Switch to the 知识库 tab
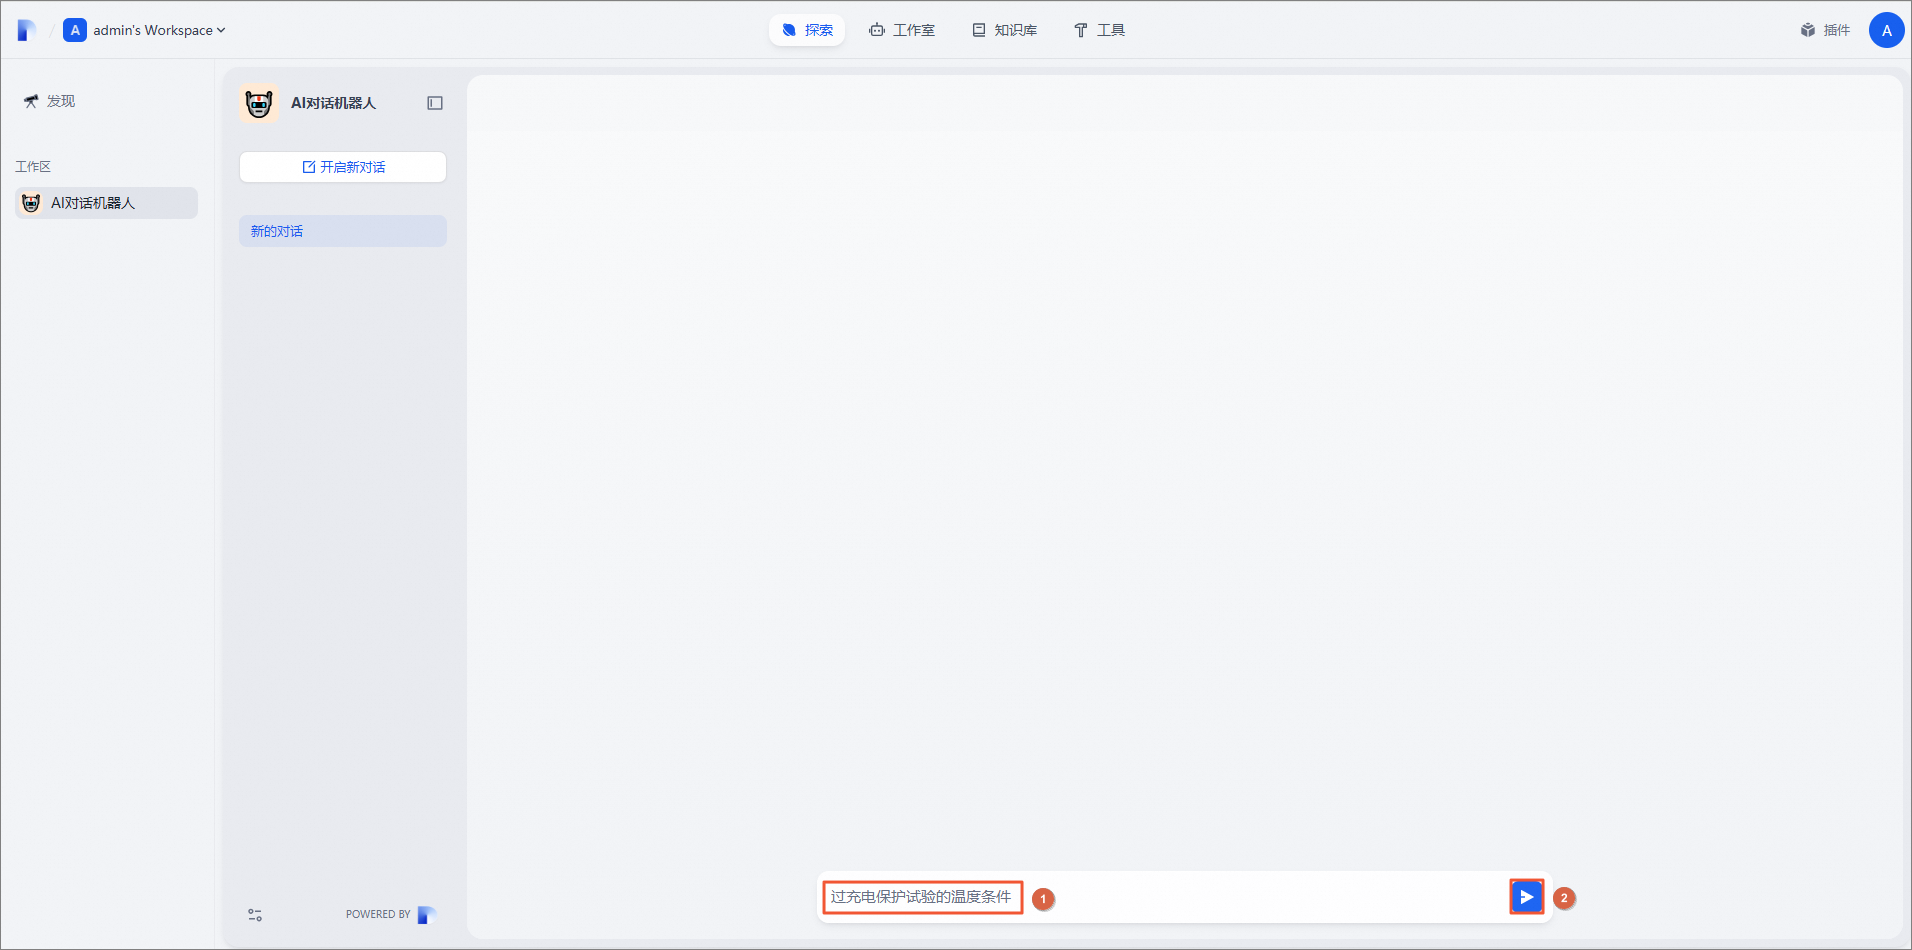Screen dimensions: 1912x950 [x=1005, y=30]
